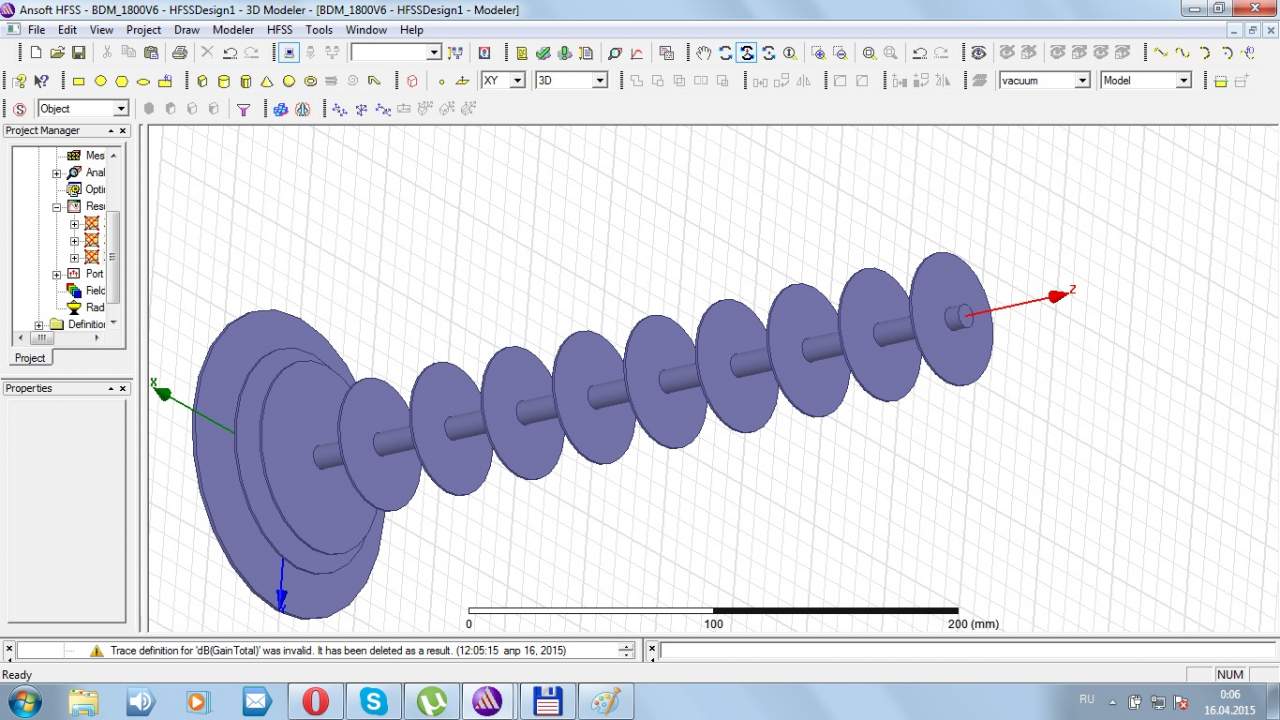
Task: Toggle the highlighted select mode button
Action: click(x=289, y=53)
